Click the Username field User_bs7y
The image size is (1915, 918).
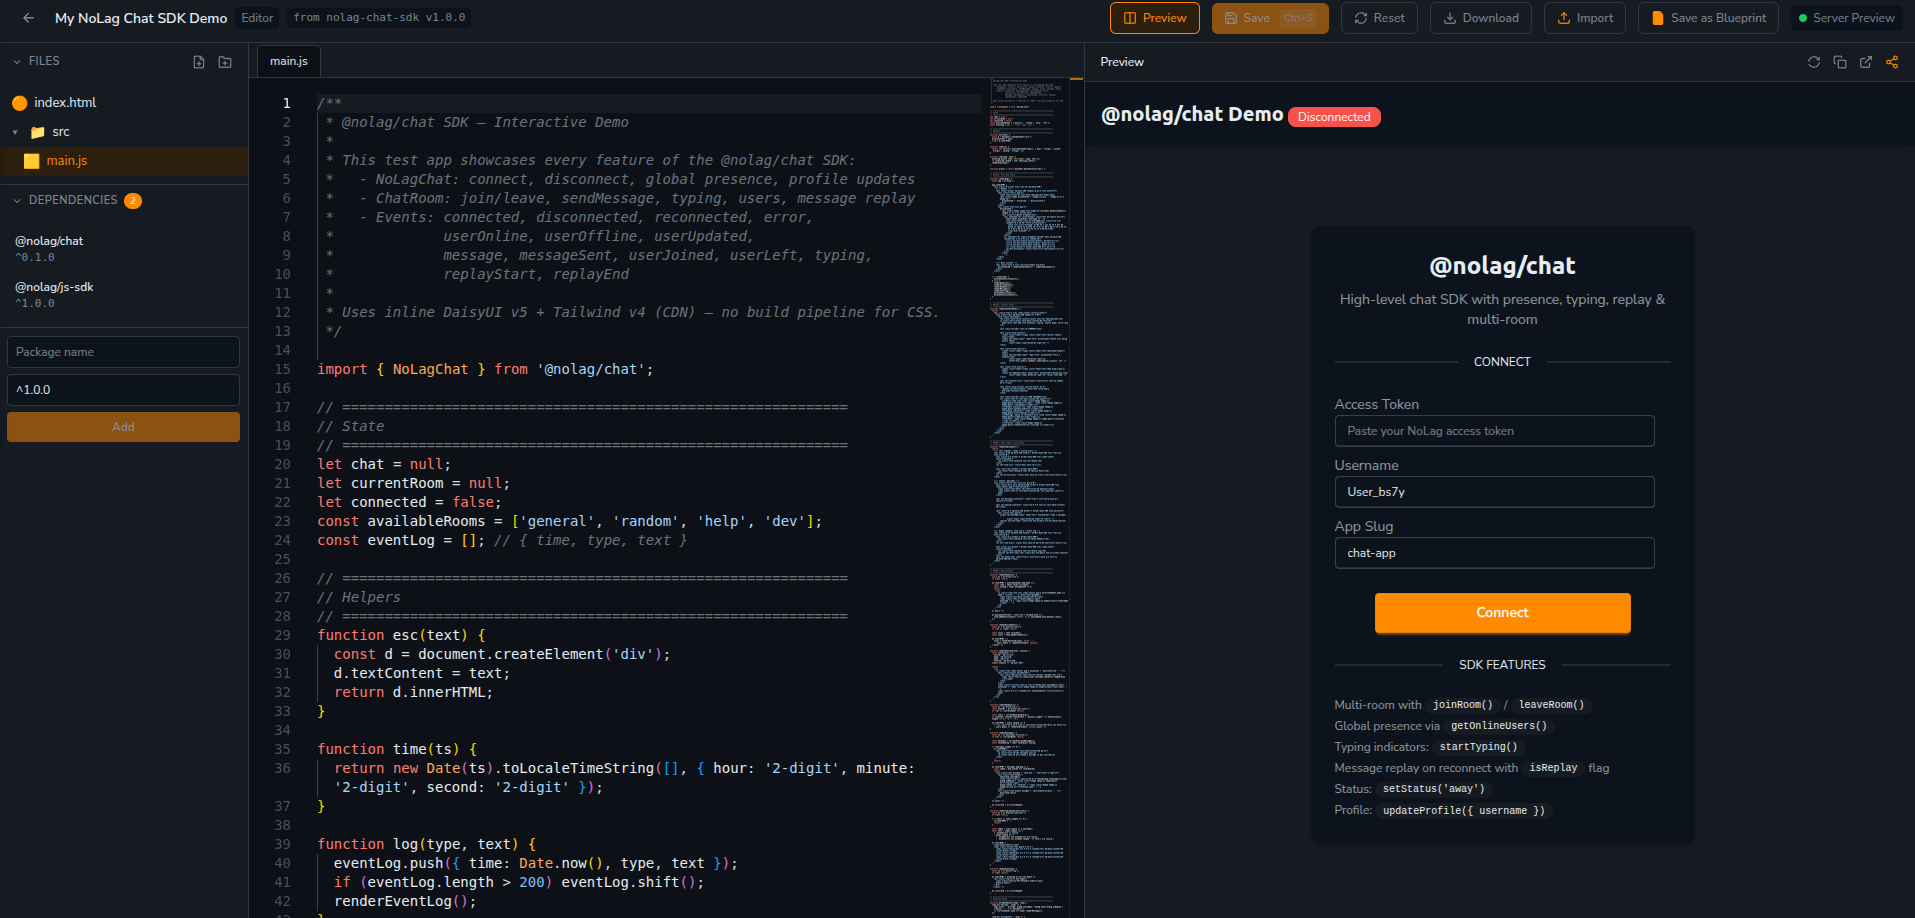tap(1494, 492)
